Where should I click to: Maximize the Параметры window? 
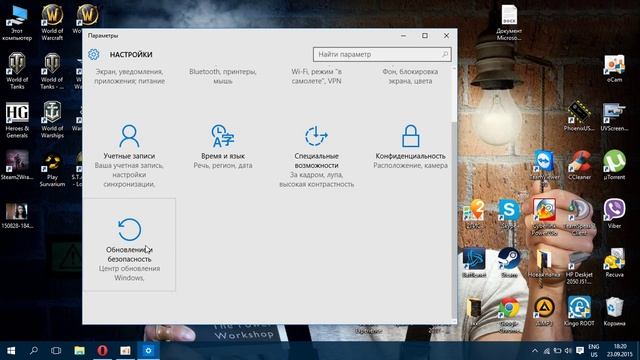click(425, 36)
